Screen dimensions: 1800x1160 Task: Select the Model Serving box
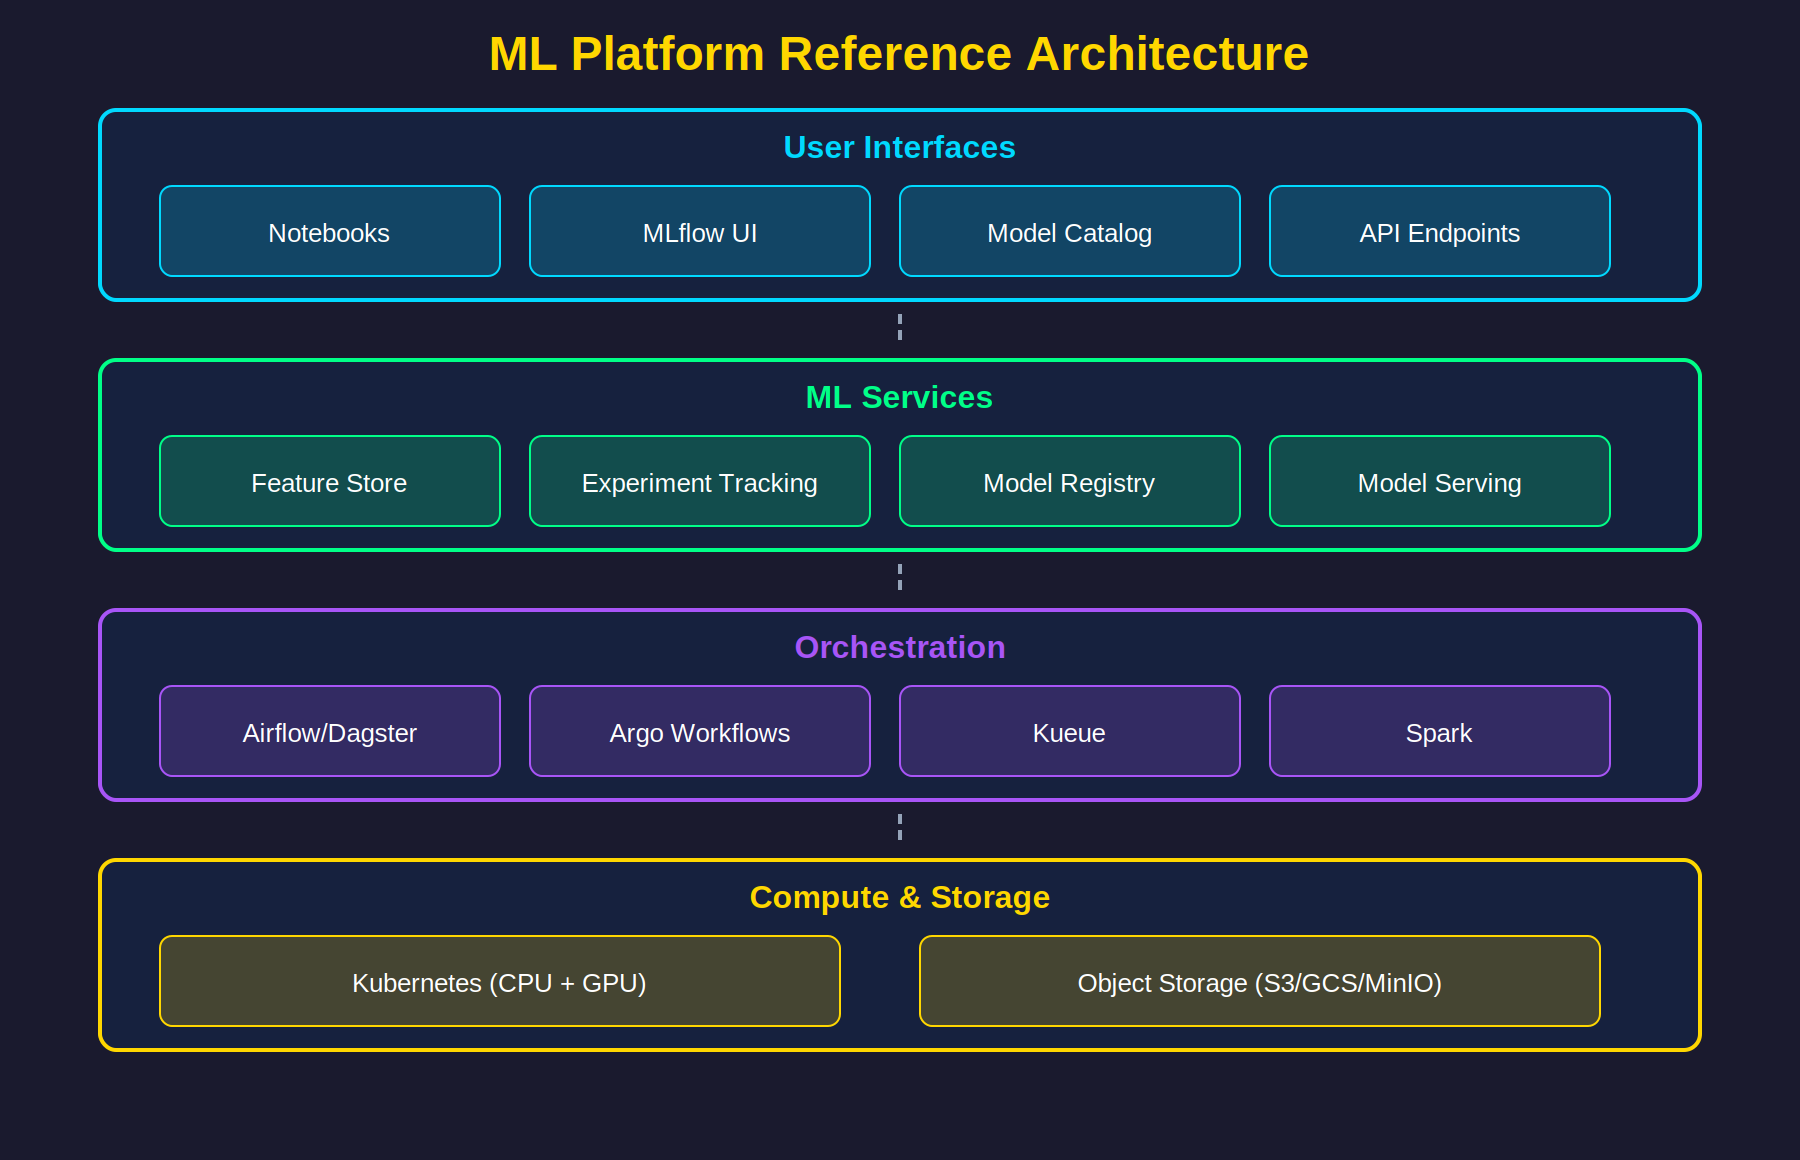1439,481
